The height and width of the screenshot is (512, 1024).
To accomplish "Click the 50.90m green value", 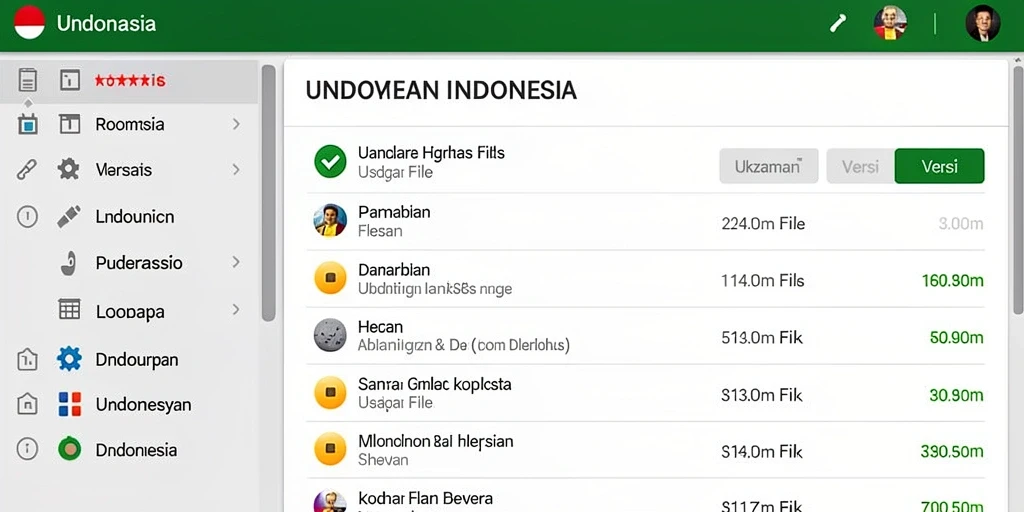I will click(x=957, y=338).
